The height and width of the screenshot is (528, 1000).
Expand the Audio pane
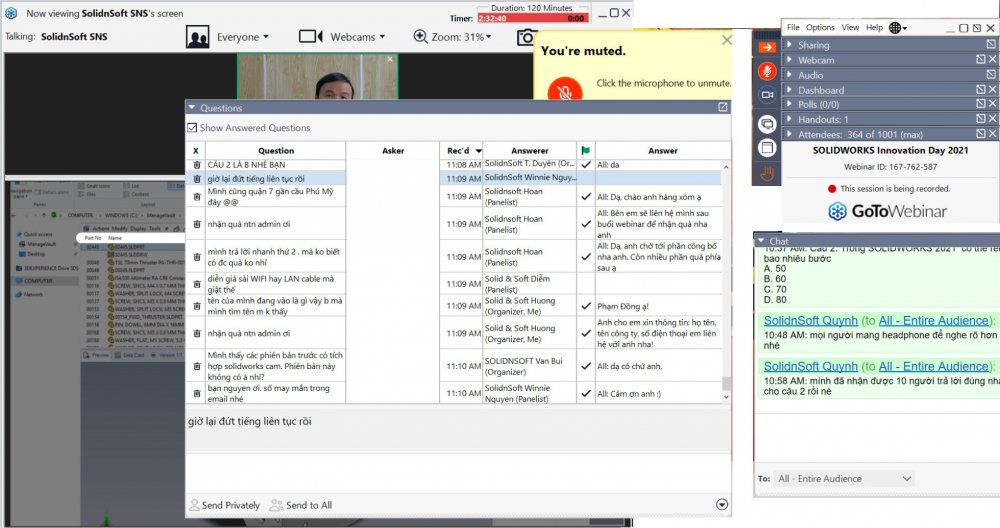tap(790, 75)
